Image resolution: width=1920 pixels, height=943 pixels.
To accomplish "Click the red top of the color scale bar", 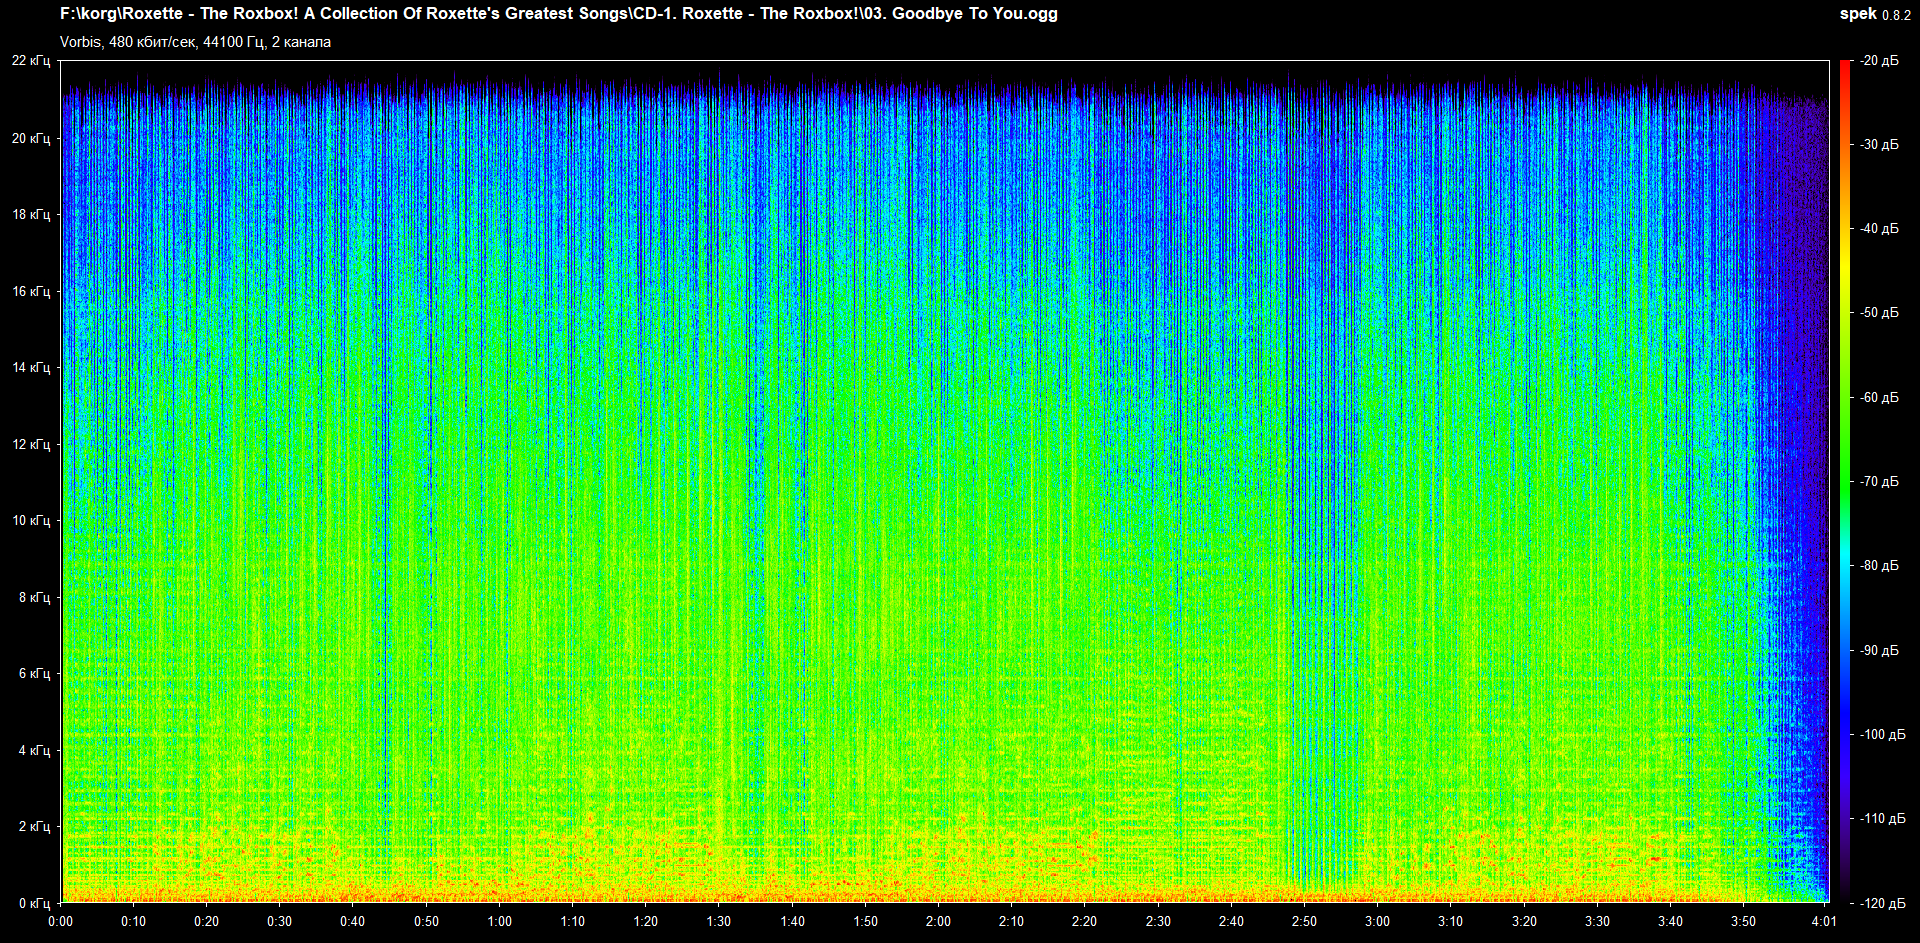I will coord(1844,68).
